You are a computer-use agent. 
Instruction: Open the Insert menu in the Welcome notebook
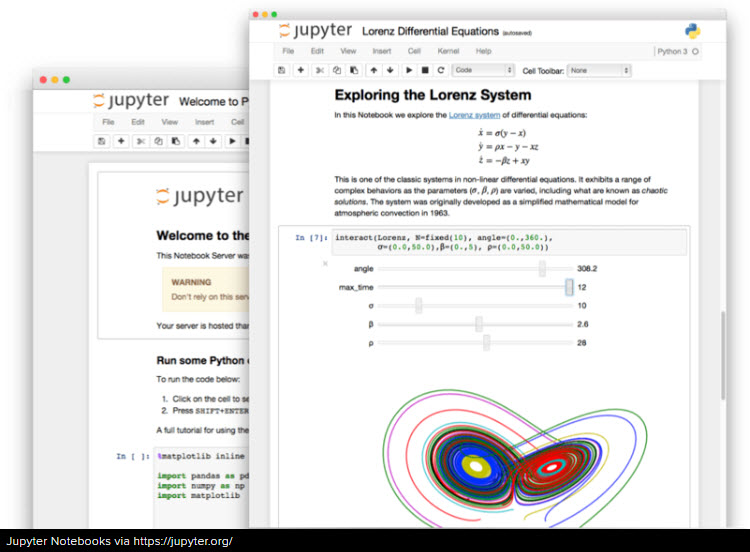pos(204,122)
